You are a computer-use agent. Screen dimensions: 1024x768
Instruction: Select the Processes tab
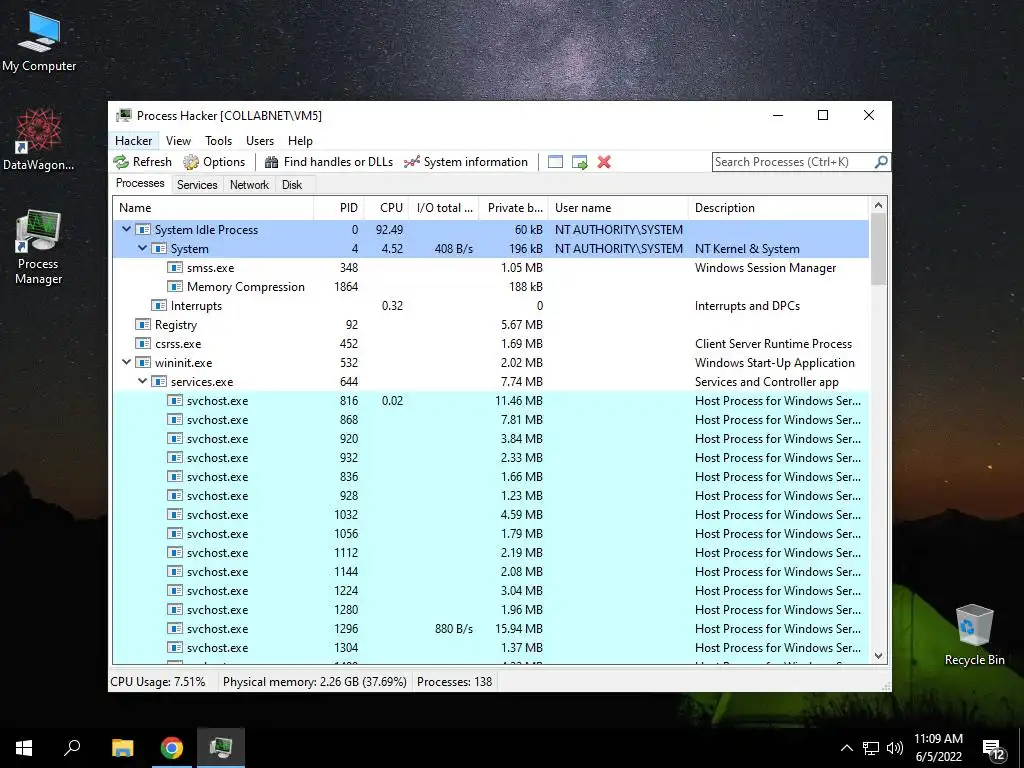(140, 184)
